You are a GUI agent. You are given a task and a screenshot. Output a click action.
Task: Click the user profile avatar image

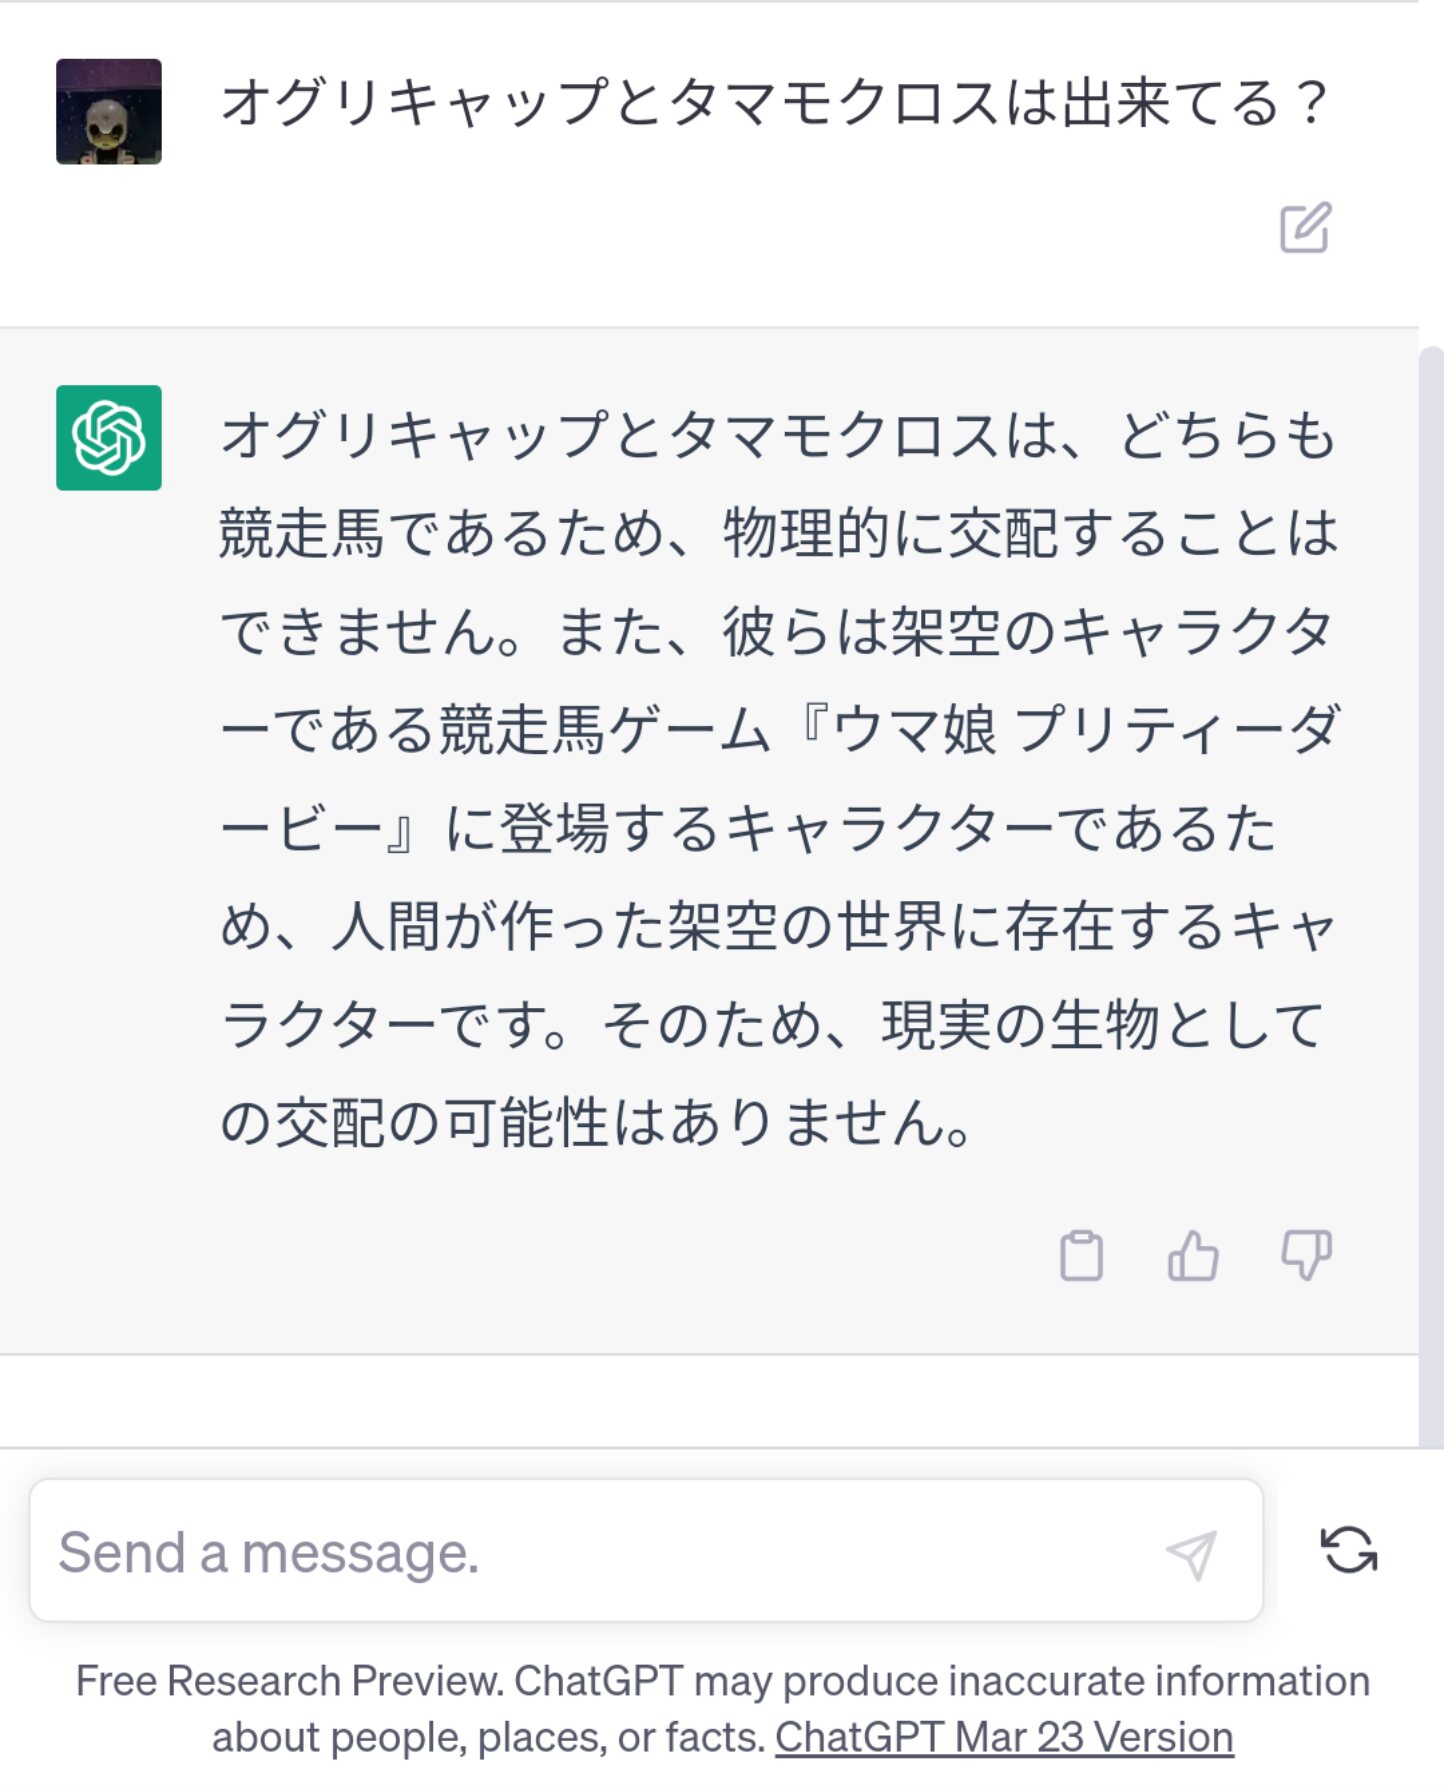[x=109, y=112]
